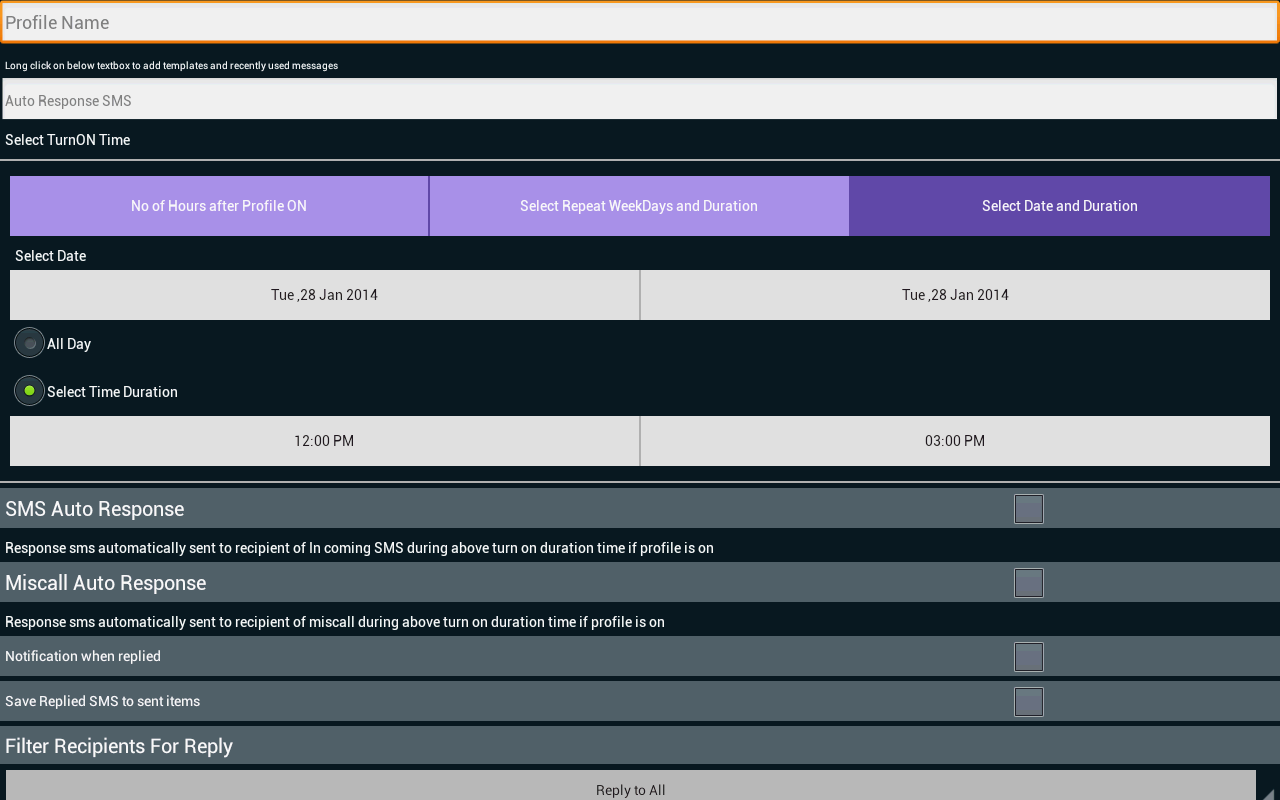Select No of Hours after Profile ON tab
This screenshot has width=1280, height=800.
click(x=219, y=206)
